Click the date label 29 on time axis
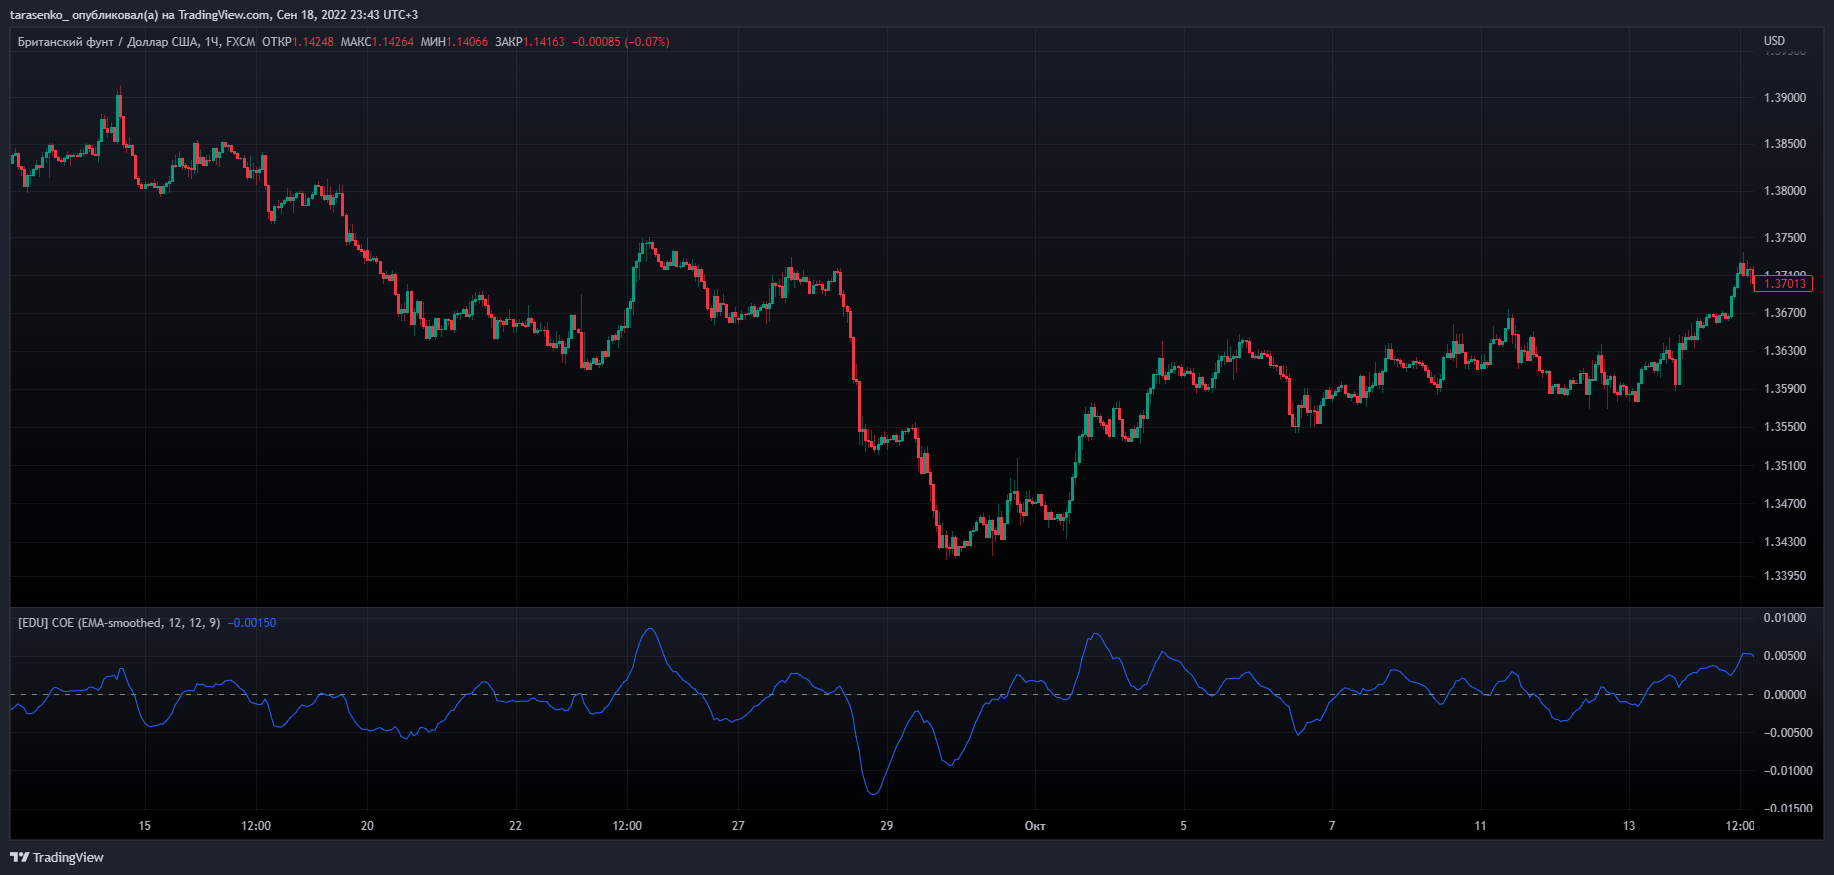1834x875 pixels. click(887, 826)
